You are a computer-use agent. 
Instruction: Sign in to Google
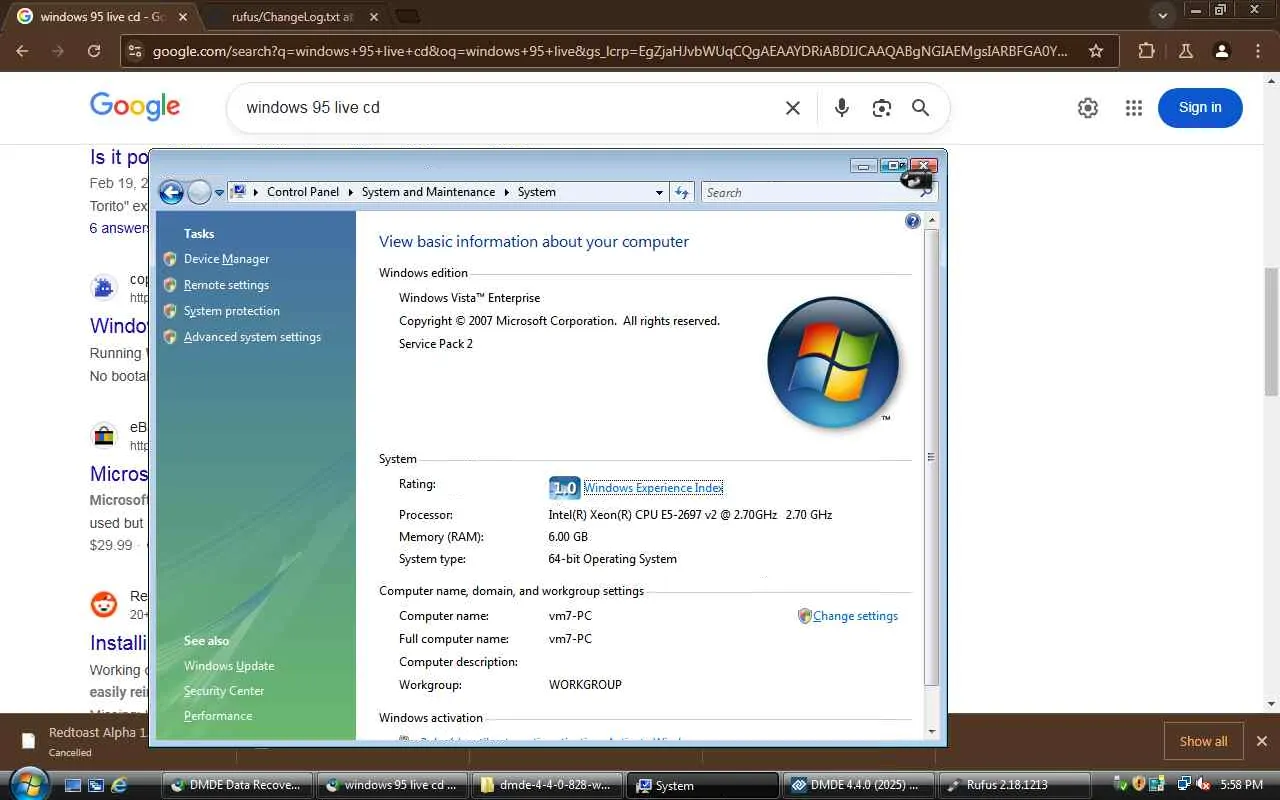[1200, 108]
